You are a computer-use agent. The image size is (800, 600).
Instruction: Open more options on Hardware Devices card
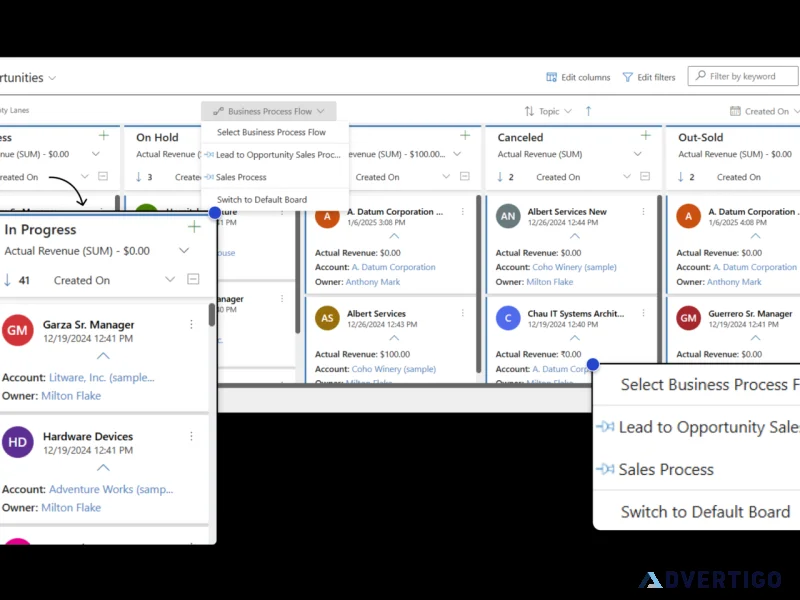click(191, 436)
